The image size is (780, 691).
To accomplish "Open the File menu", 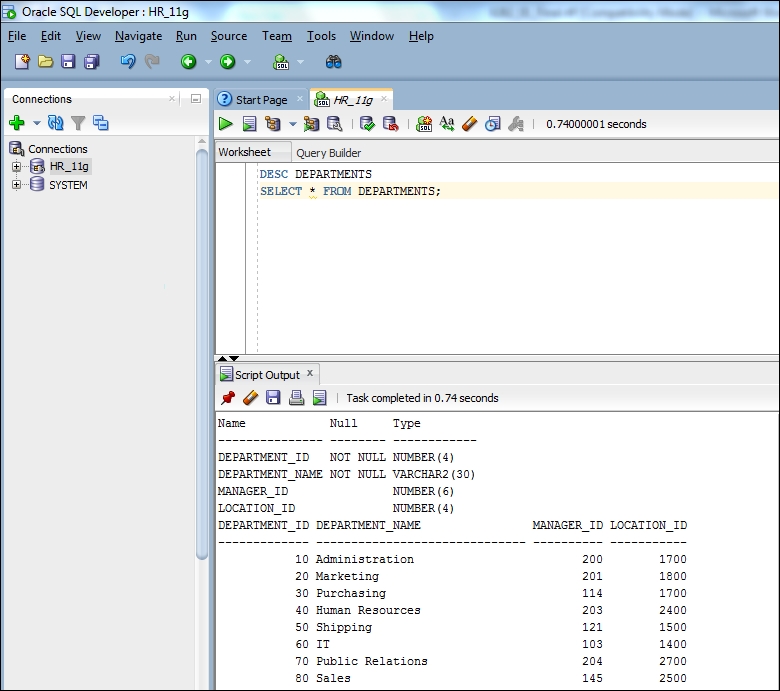I will click(17, 36).
